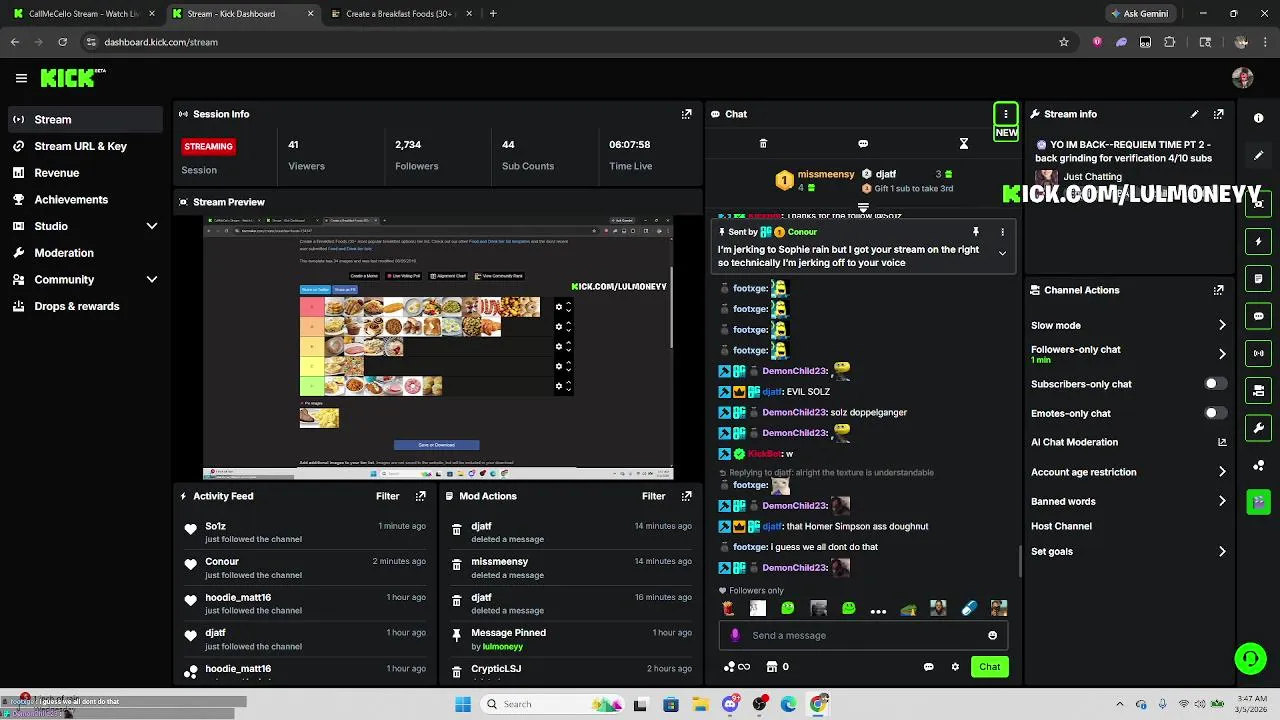1280x720 pixels.
Task: Open Chat panel three-dot options menu
Action: point(1005,114)
